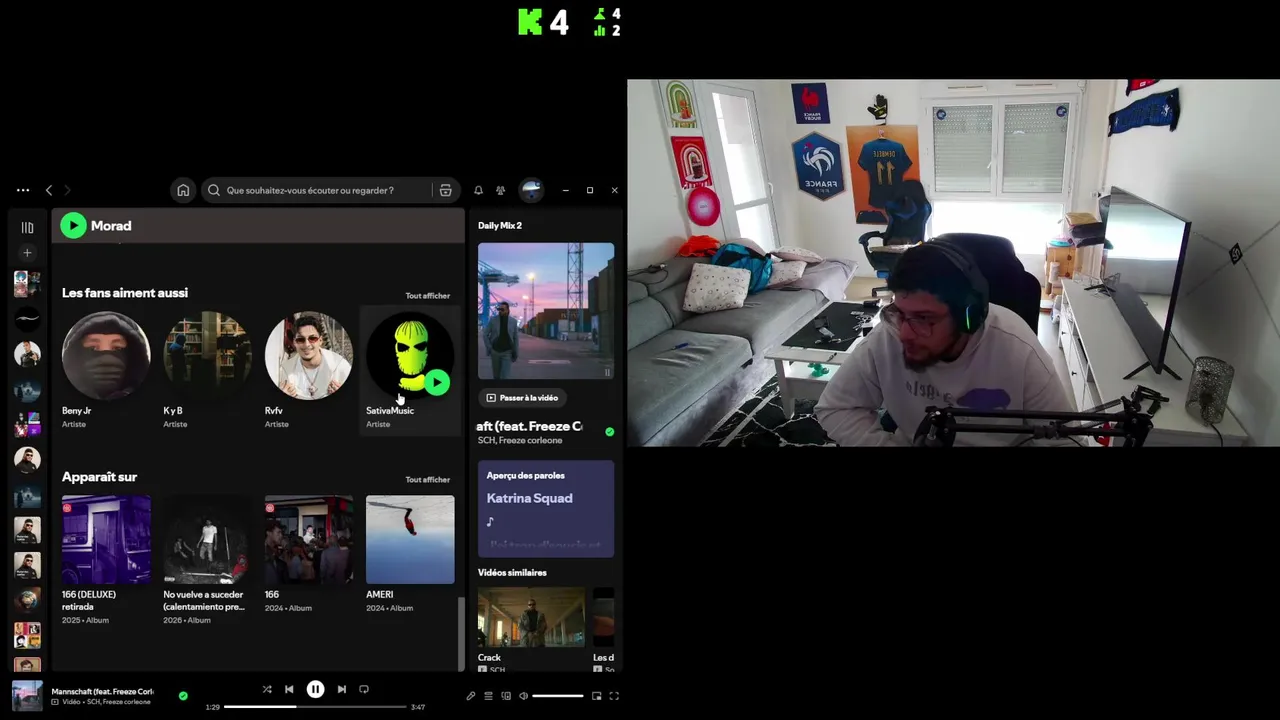
Task: Open K y B artist picture
Action: click(207, 356)
